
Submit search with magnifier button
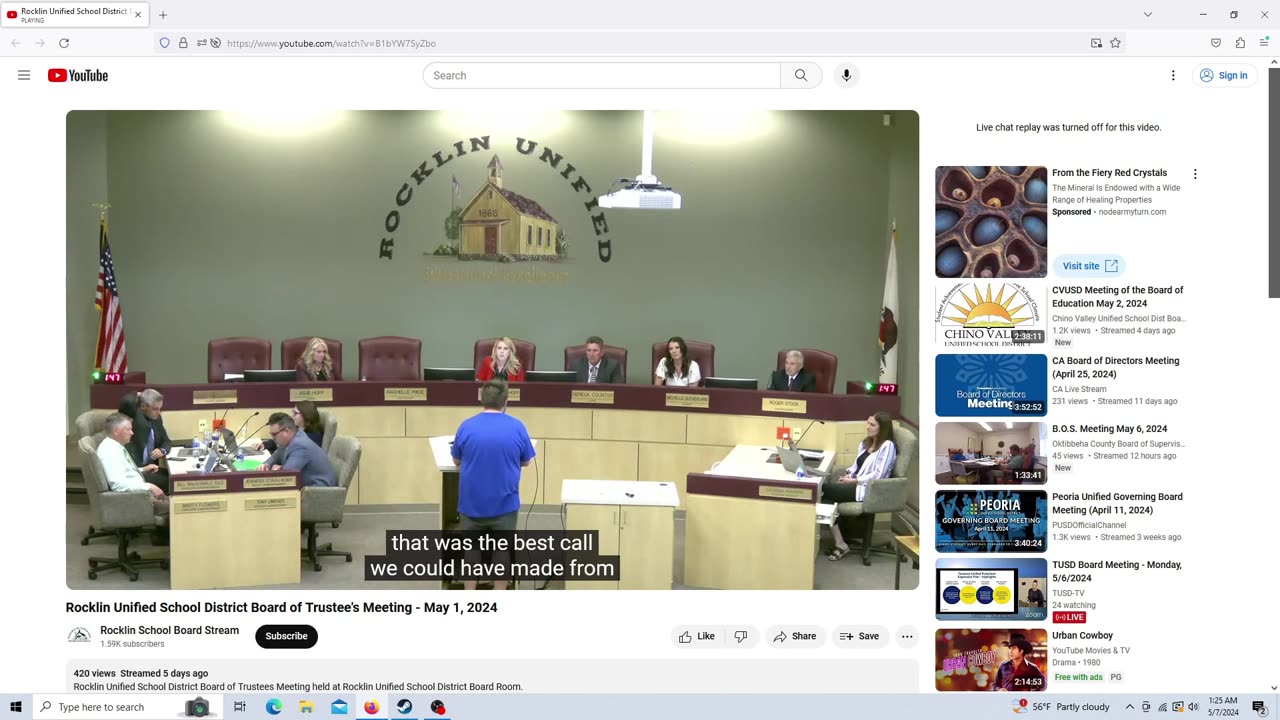801,75
